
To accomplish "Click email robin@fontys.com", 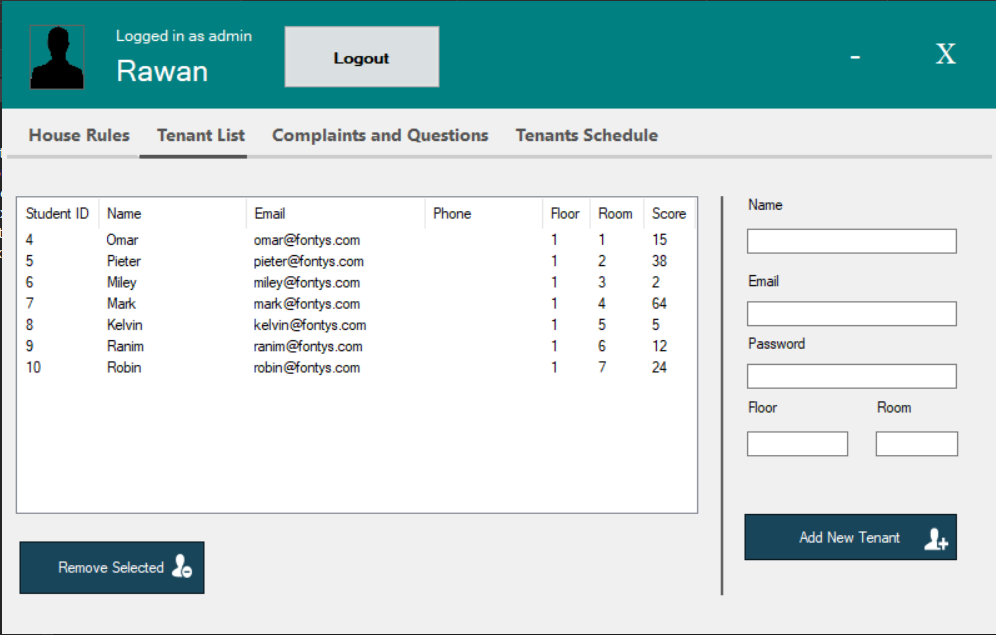I will [x=307, y=368].
